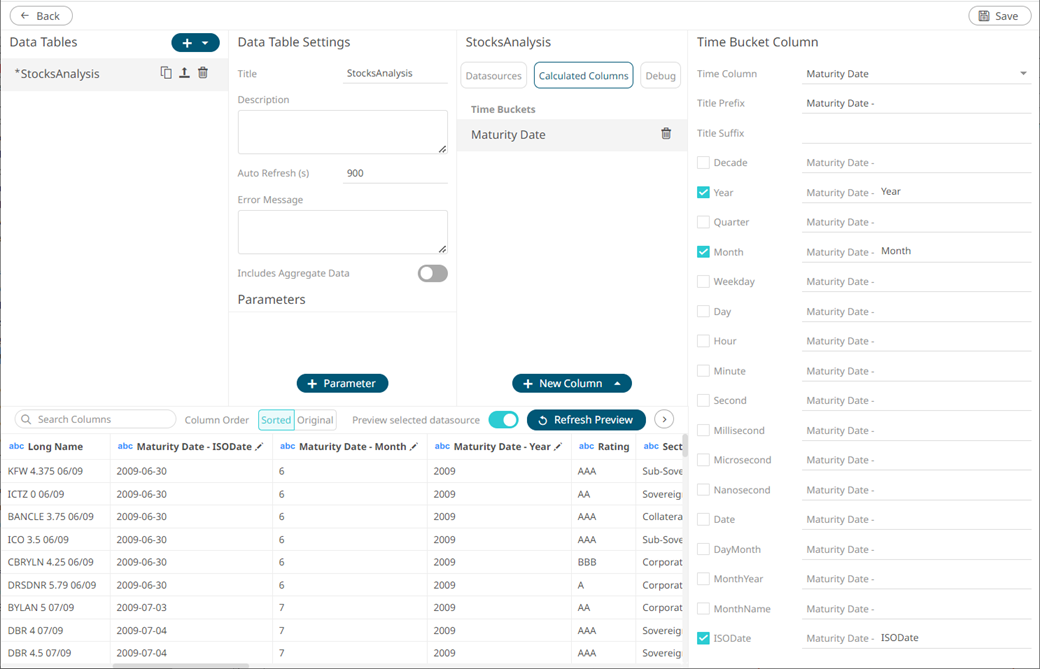This screenshot has height=669, width=1040.
Task: Edit the Maturity Date - Month column title
Action: (414, 447)
